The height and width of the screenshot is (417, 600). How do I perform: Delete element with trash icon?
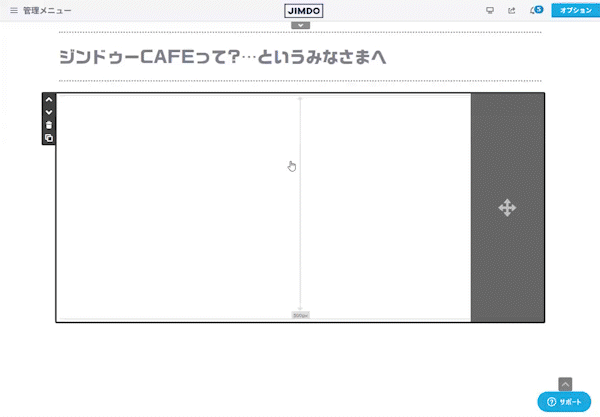pos(49,125)
